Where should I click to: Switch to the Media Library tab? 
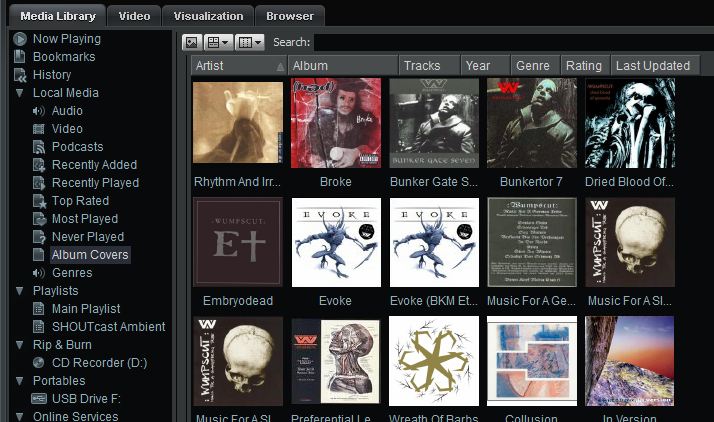click(x=58, y=16)
